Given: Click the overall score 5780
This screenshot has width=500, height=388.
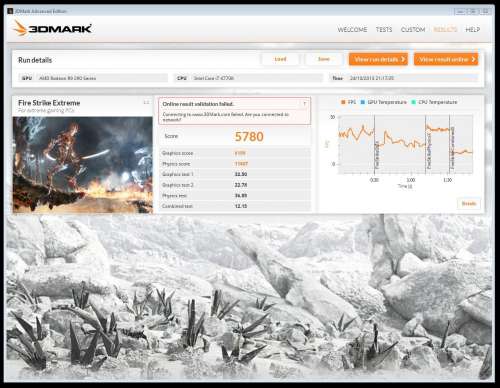Looking at the screenshot, I should pyautogui.click(x=249, y=137).
